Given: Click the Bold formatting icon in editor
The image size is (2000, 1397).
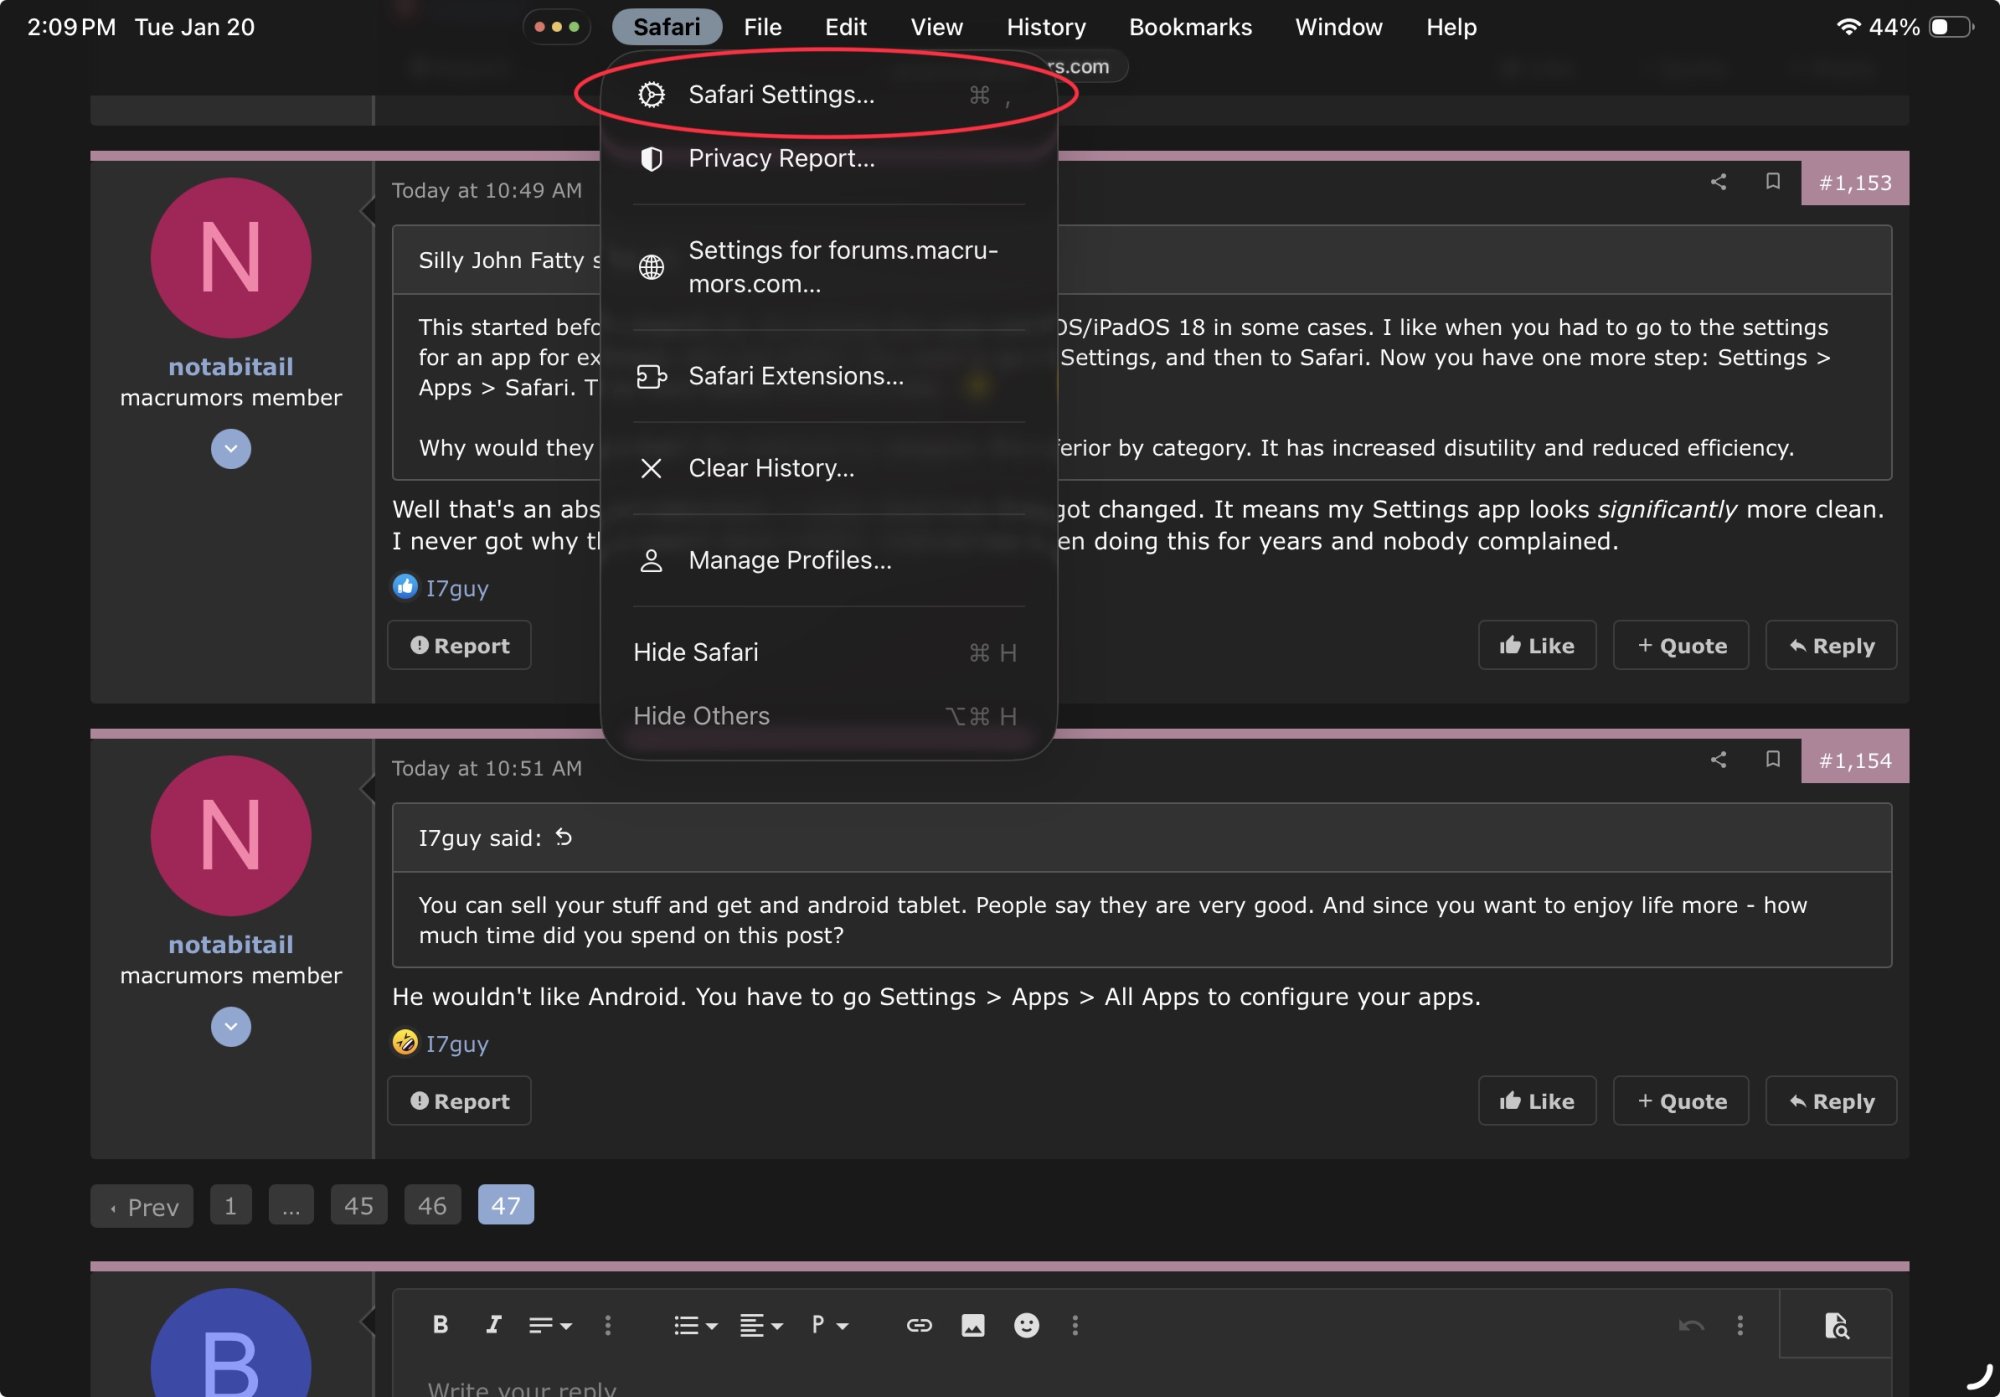Looking at the screenshot, I should coord(440,1325).
